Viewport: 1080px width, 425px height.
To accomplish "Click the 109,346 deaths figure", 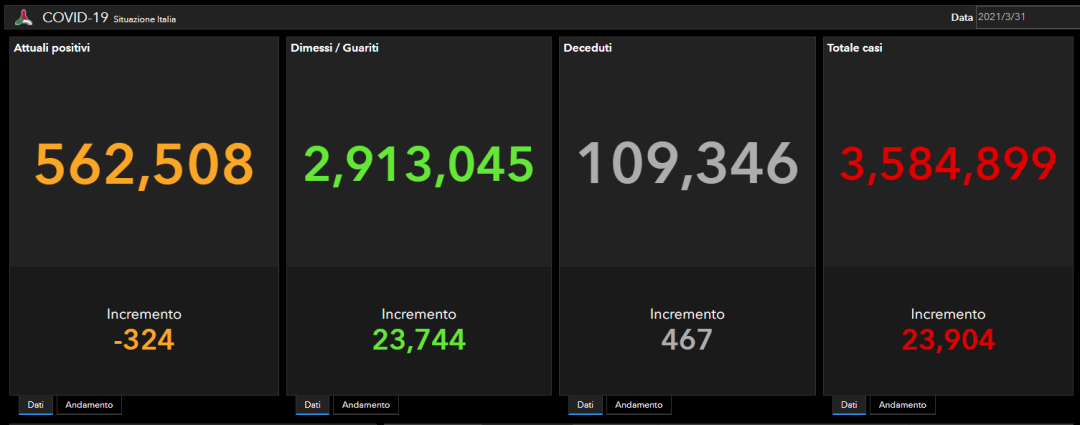I will click(x=687, y=164).
